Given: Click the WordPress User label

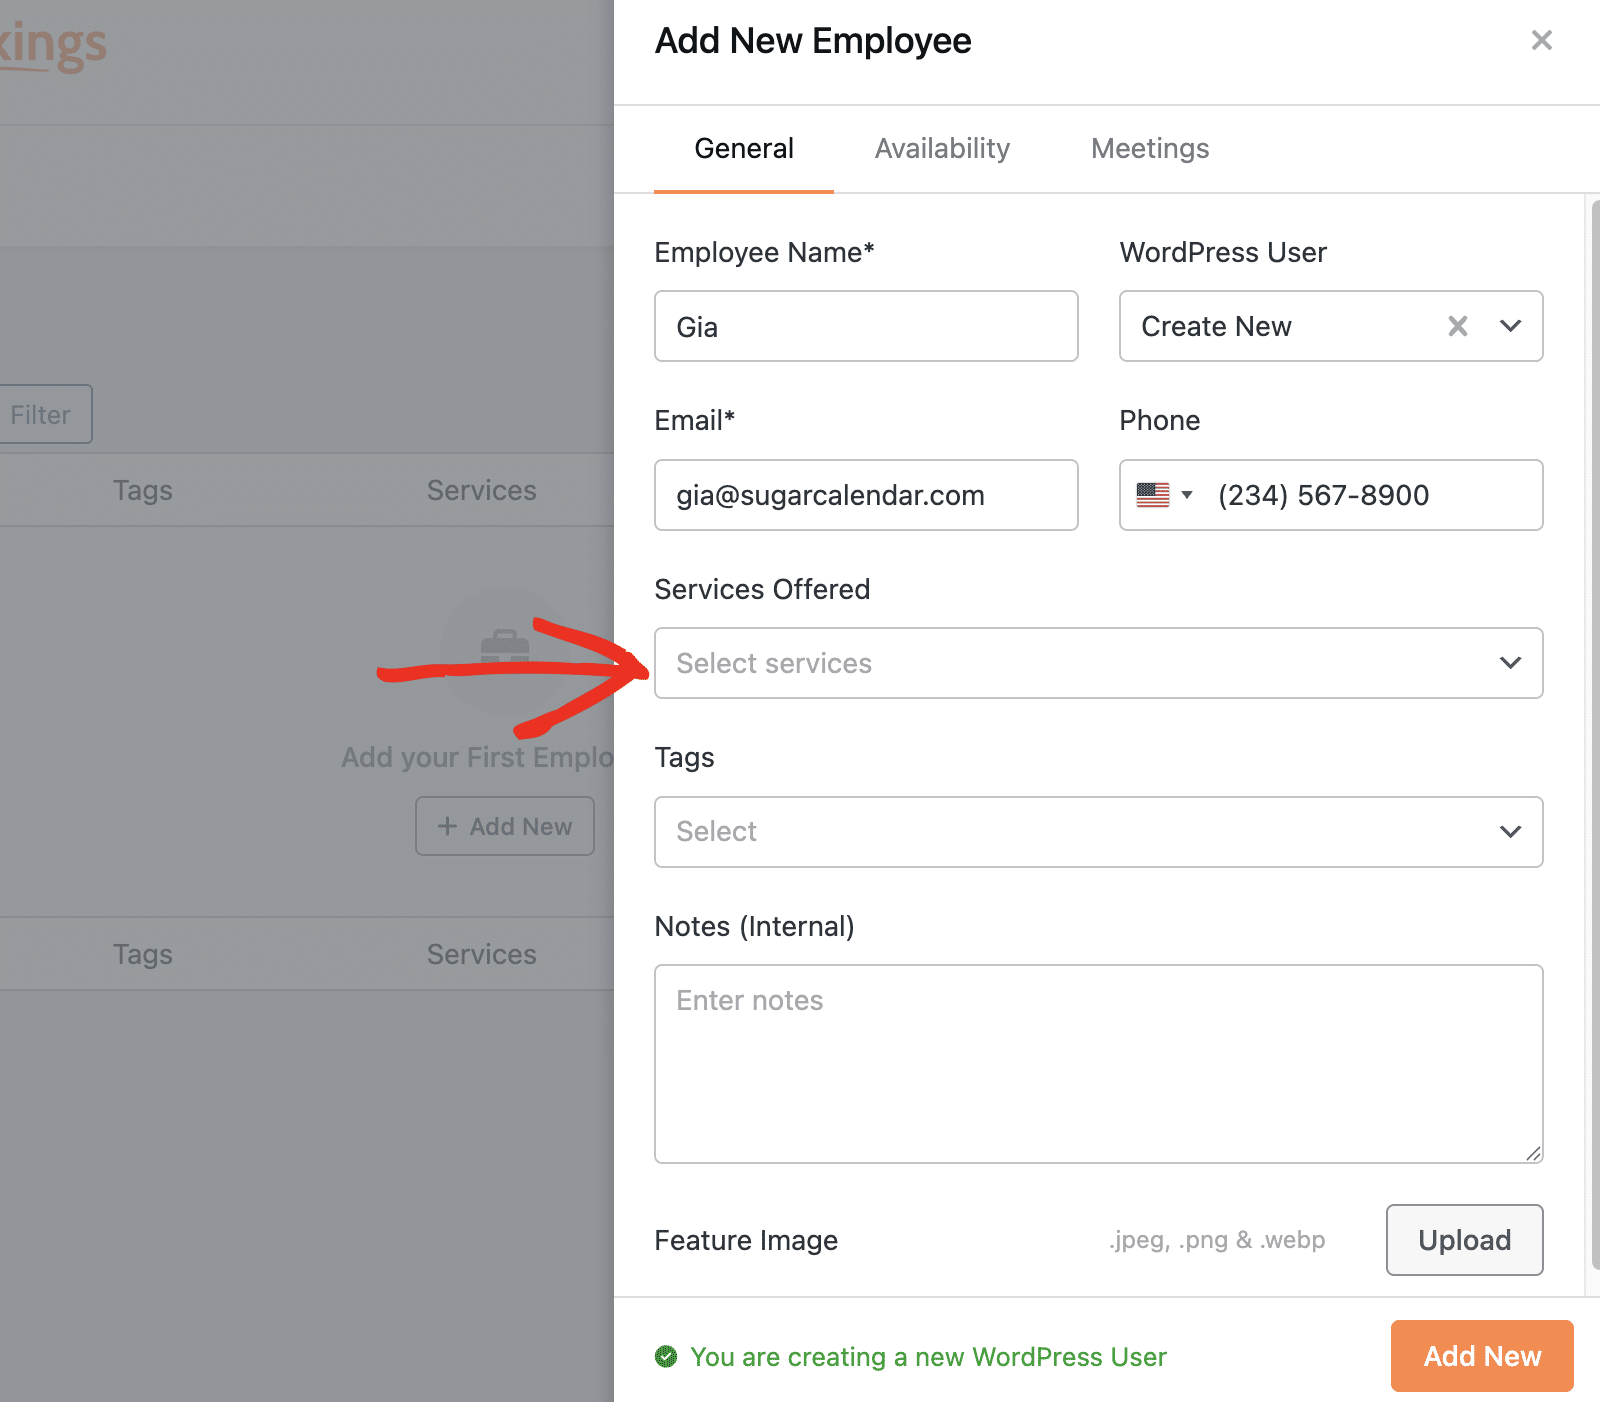Looking at the screenshot, I should (x=1223, y=252).
